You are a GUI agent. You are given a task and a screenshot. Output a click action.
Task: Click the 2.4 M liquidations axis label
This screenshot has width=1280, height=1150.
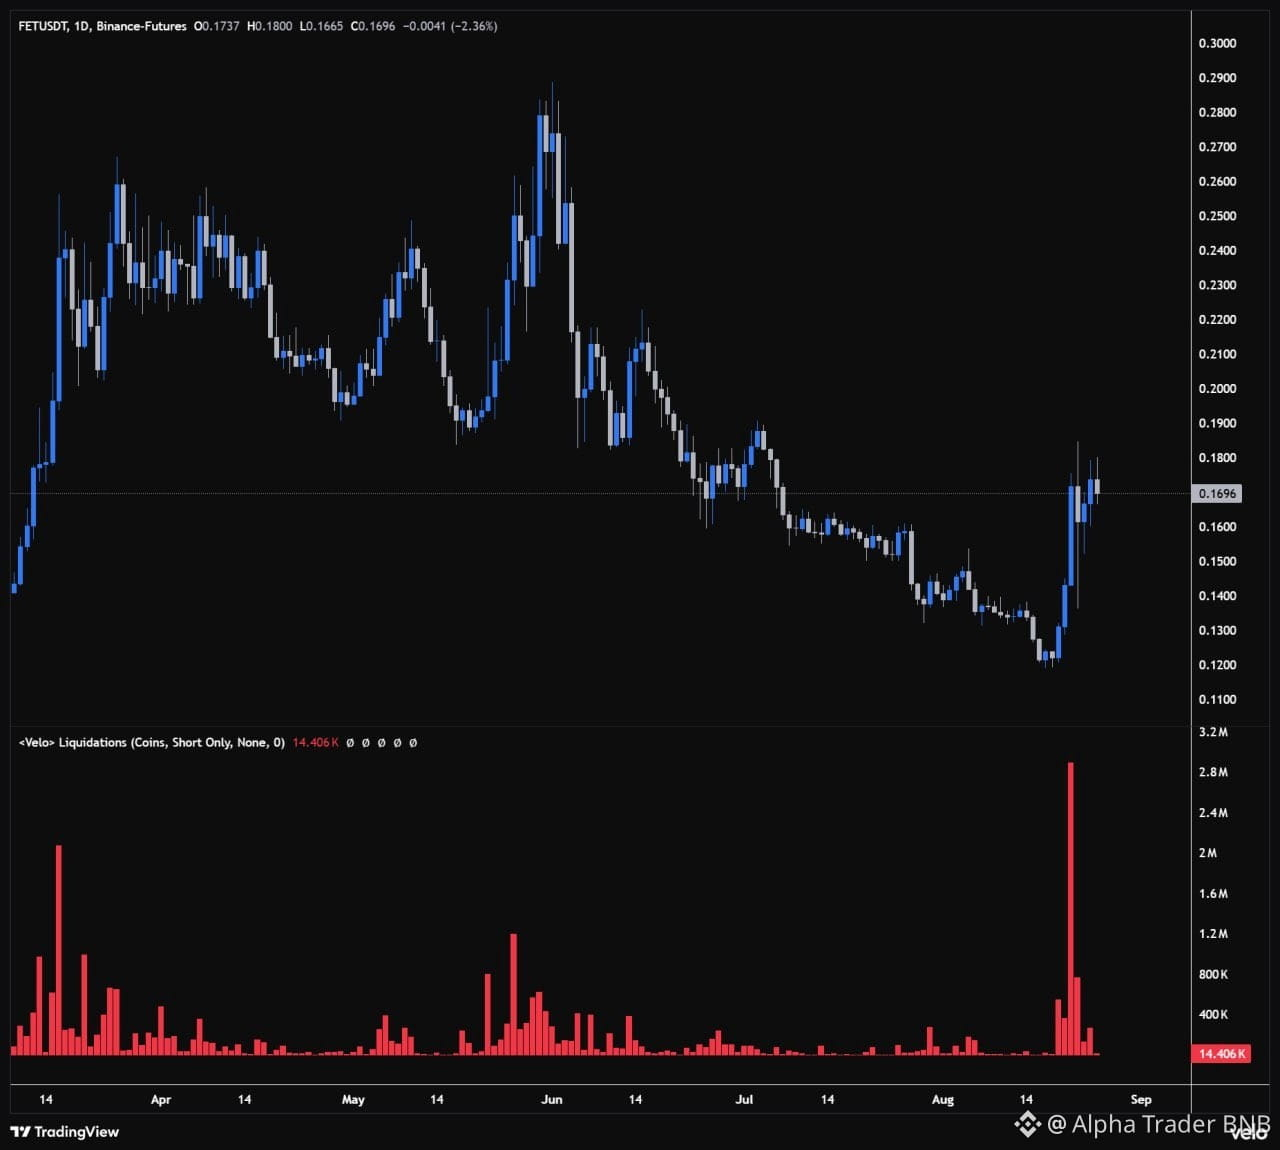point(1213,813)
